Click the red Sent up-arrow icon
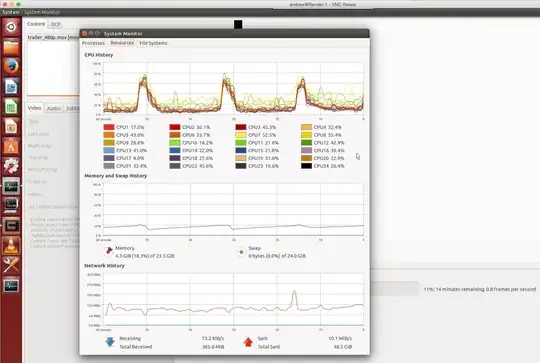 [248, 342]
